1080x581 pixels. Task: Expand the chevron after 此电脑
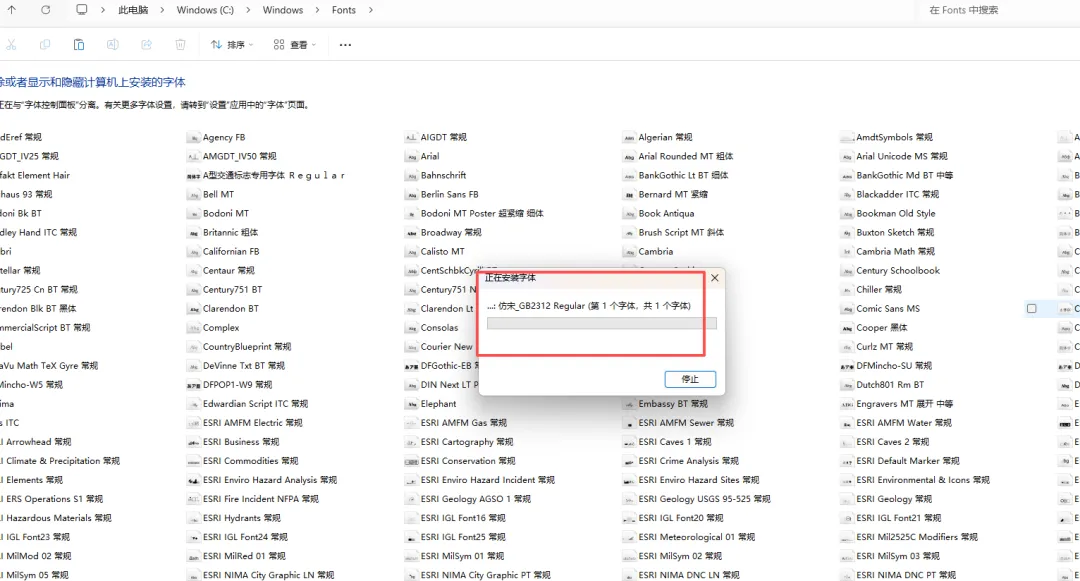tap(162, 10)
